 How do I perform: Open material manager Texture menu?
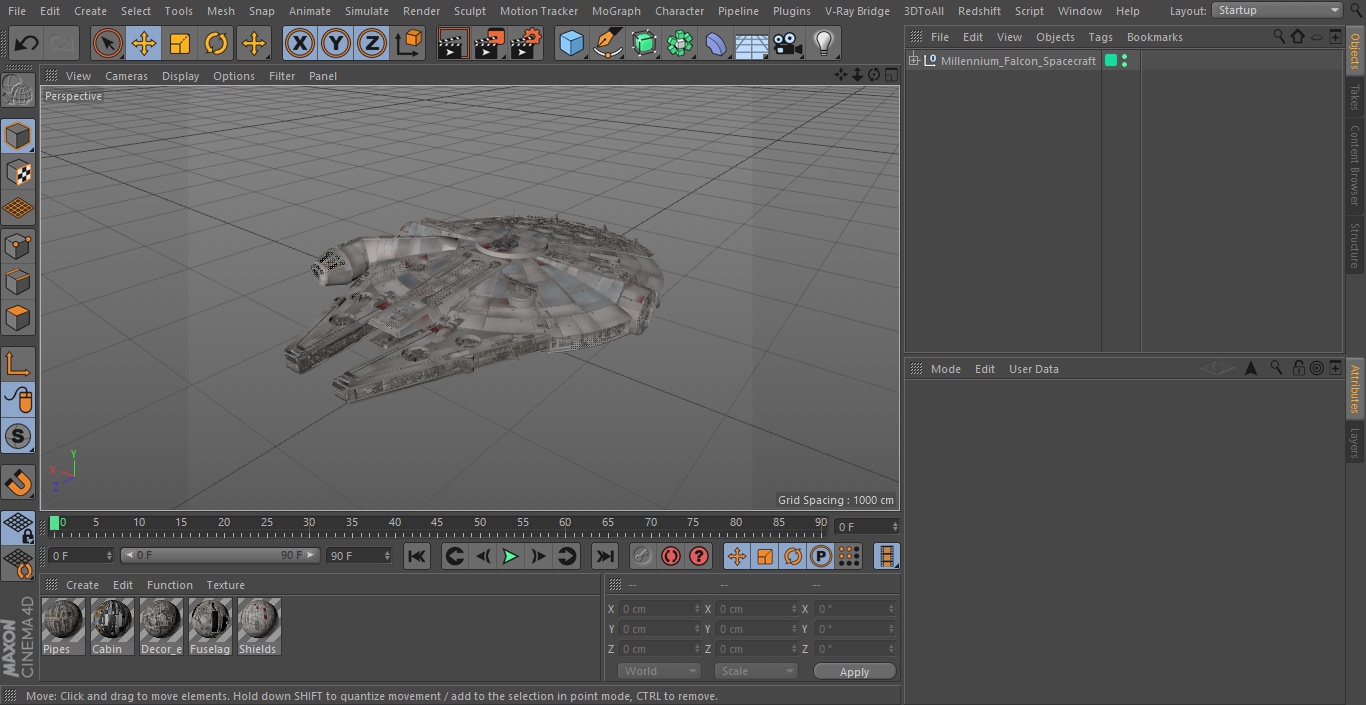click(225, 585)
